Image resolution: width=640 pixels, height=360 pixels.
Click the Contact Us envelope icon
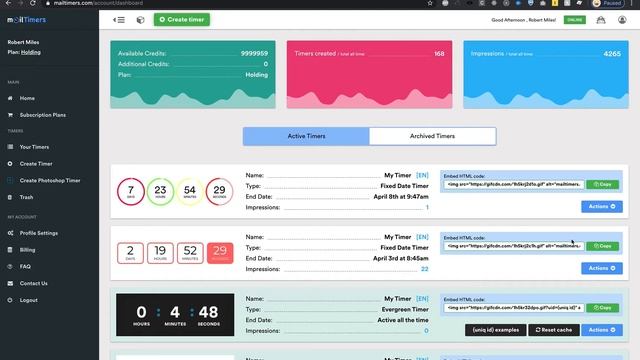point(10,283)
